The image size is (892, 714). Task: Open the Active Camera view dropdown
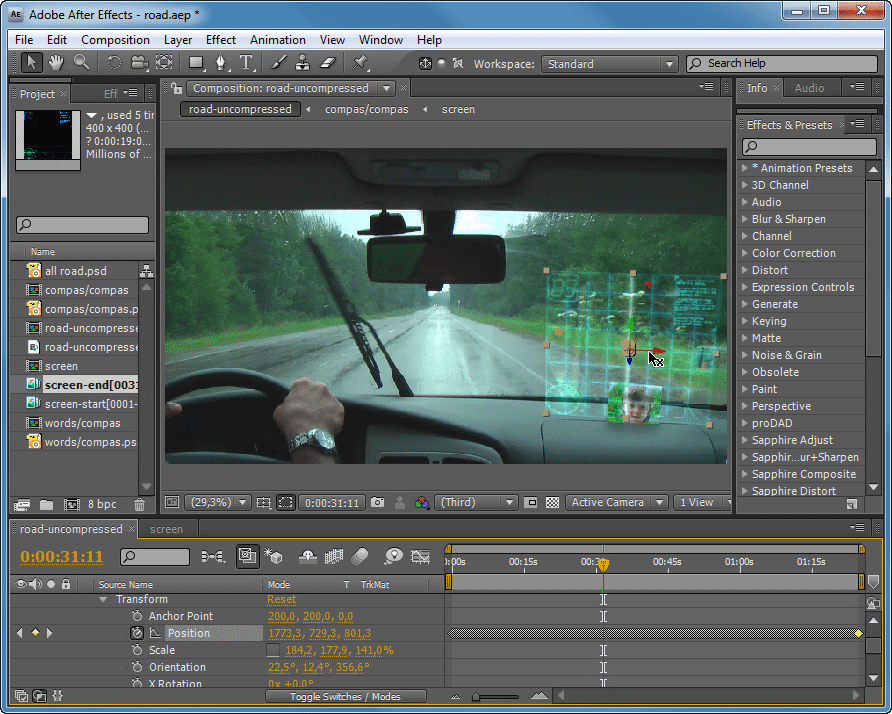tap(617, 502)
